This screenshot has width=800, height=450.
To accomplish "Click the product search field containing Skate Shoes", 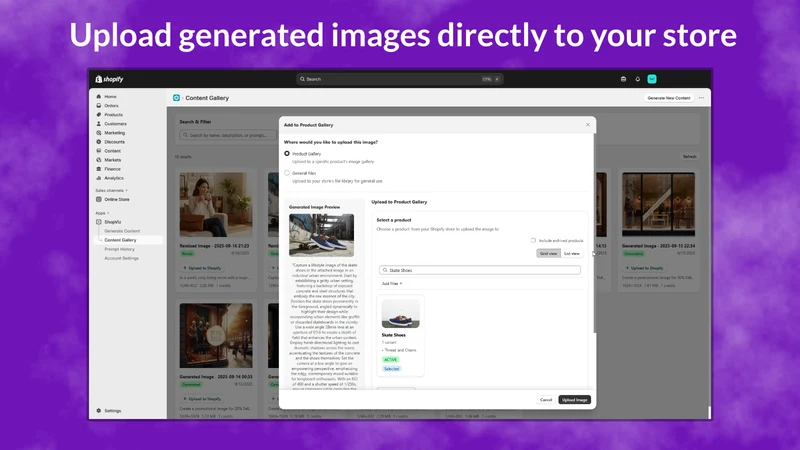I will 480,270.
